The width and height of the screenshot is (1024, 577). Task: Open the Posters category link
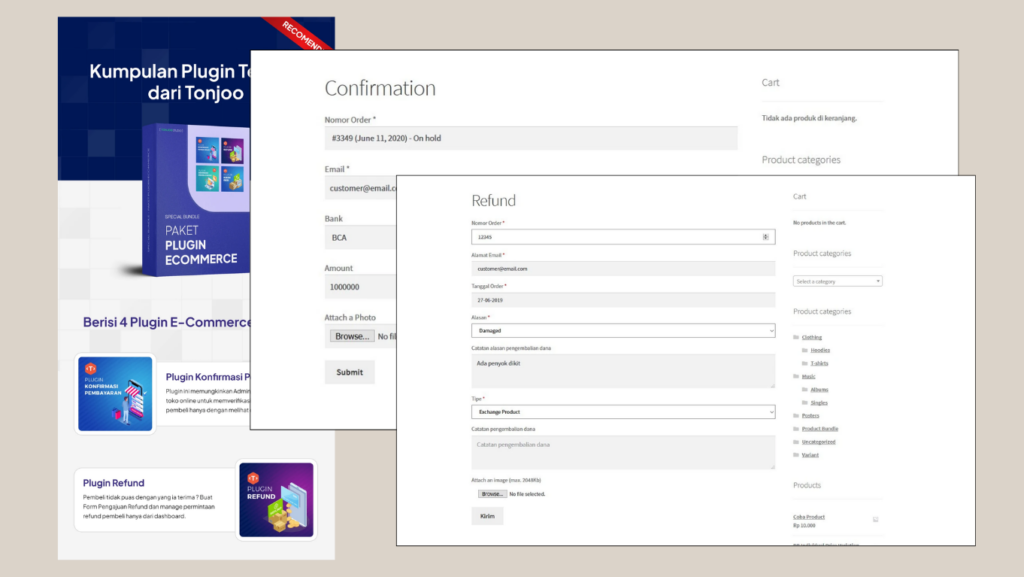(810, 416)
